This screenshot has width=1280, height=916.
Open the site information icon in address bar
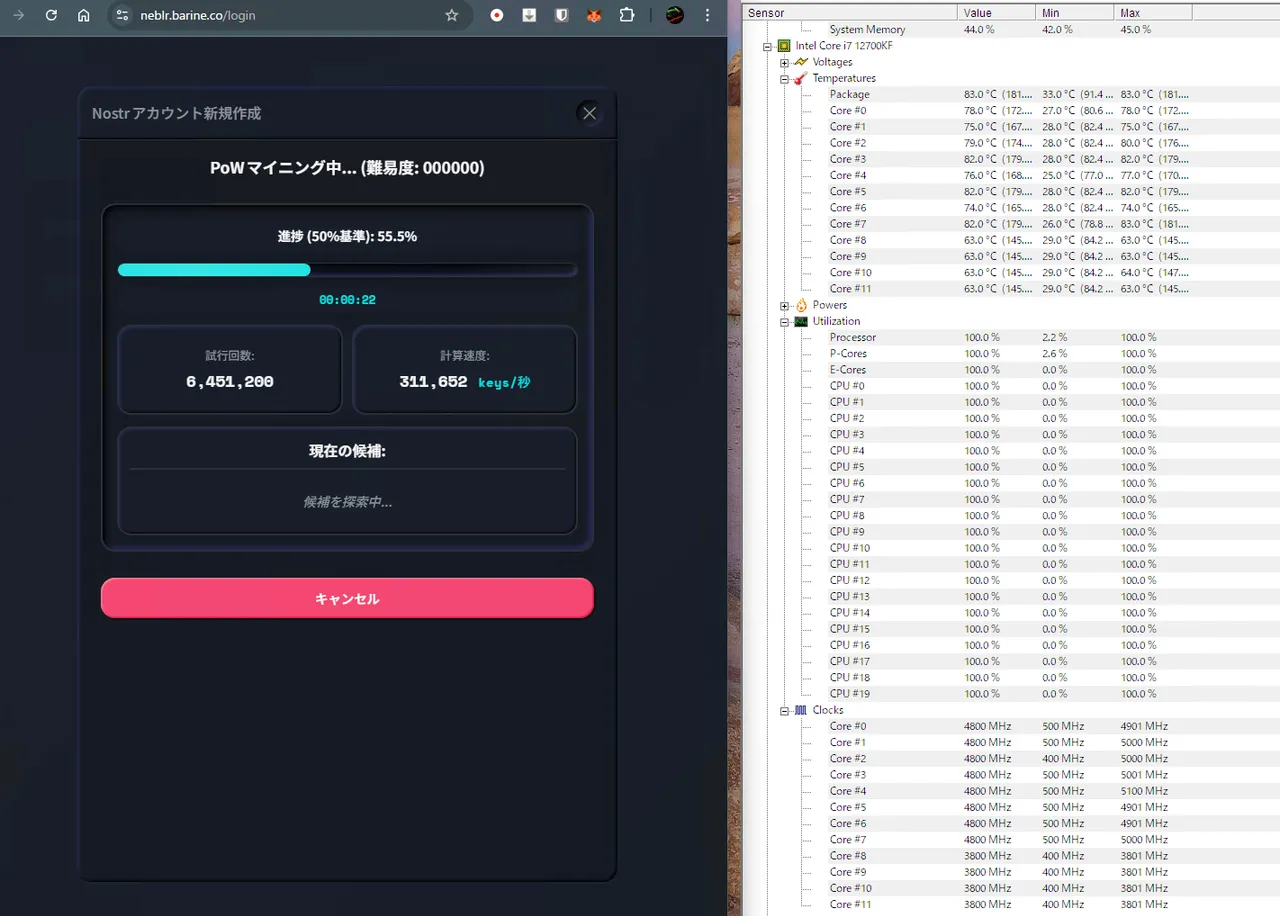click(x=123, y=15)
